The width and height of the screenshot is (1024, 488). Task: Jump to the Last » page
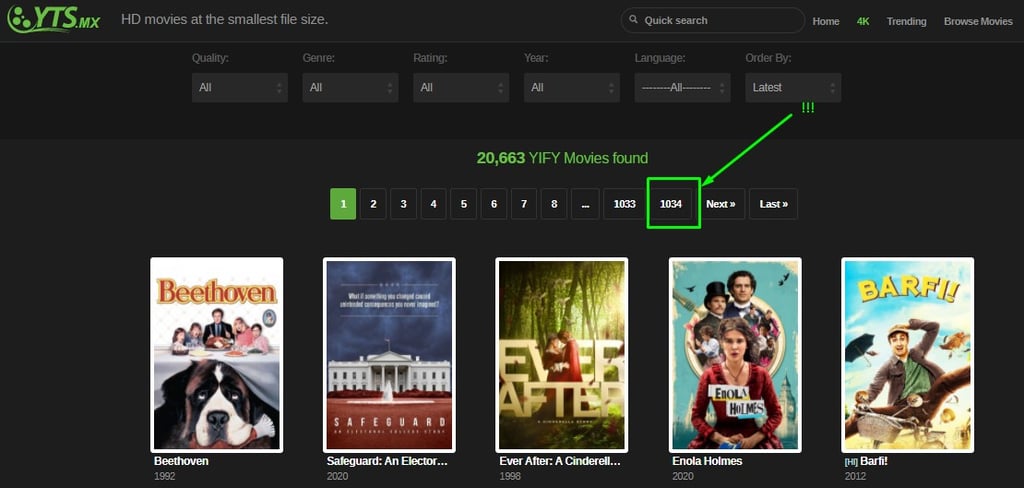coord(773,204)
